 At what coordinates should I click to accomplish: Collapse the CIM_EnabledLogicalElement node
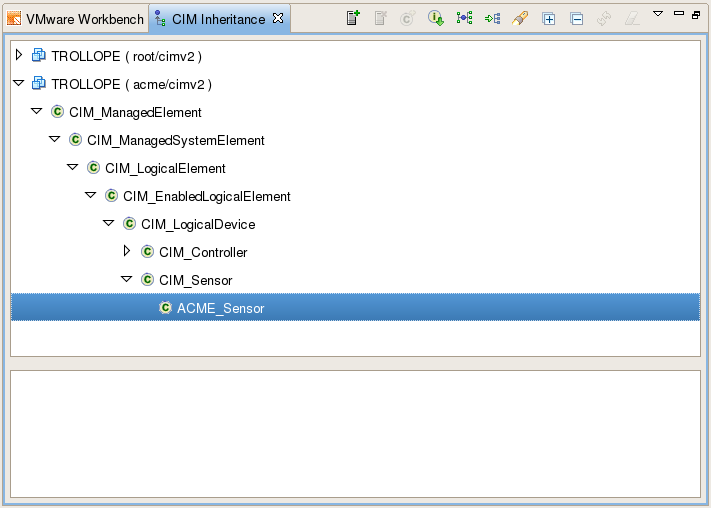click(x=91, y=195)
